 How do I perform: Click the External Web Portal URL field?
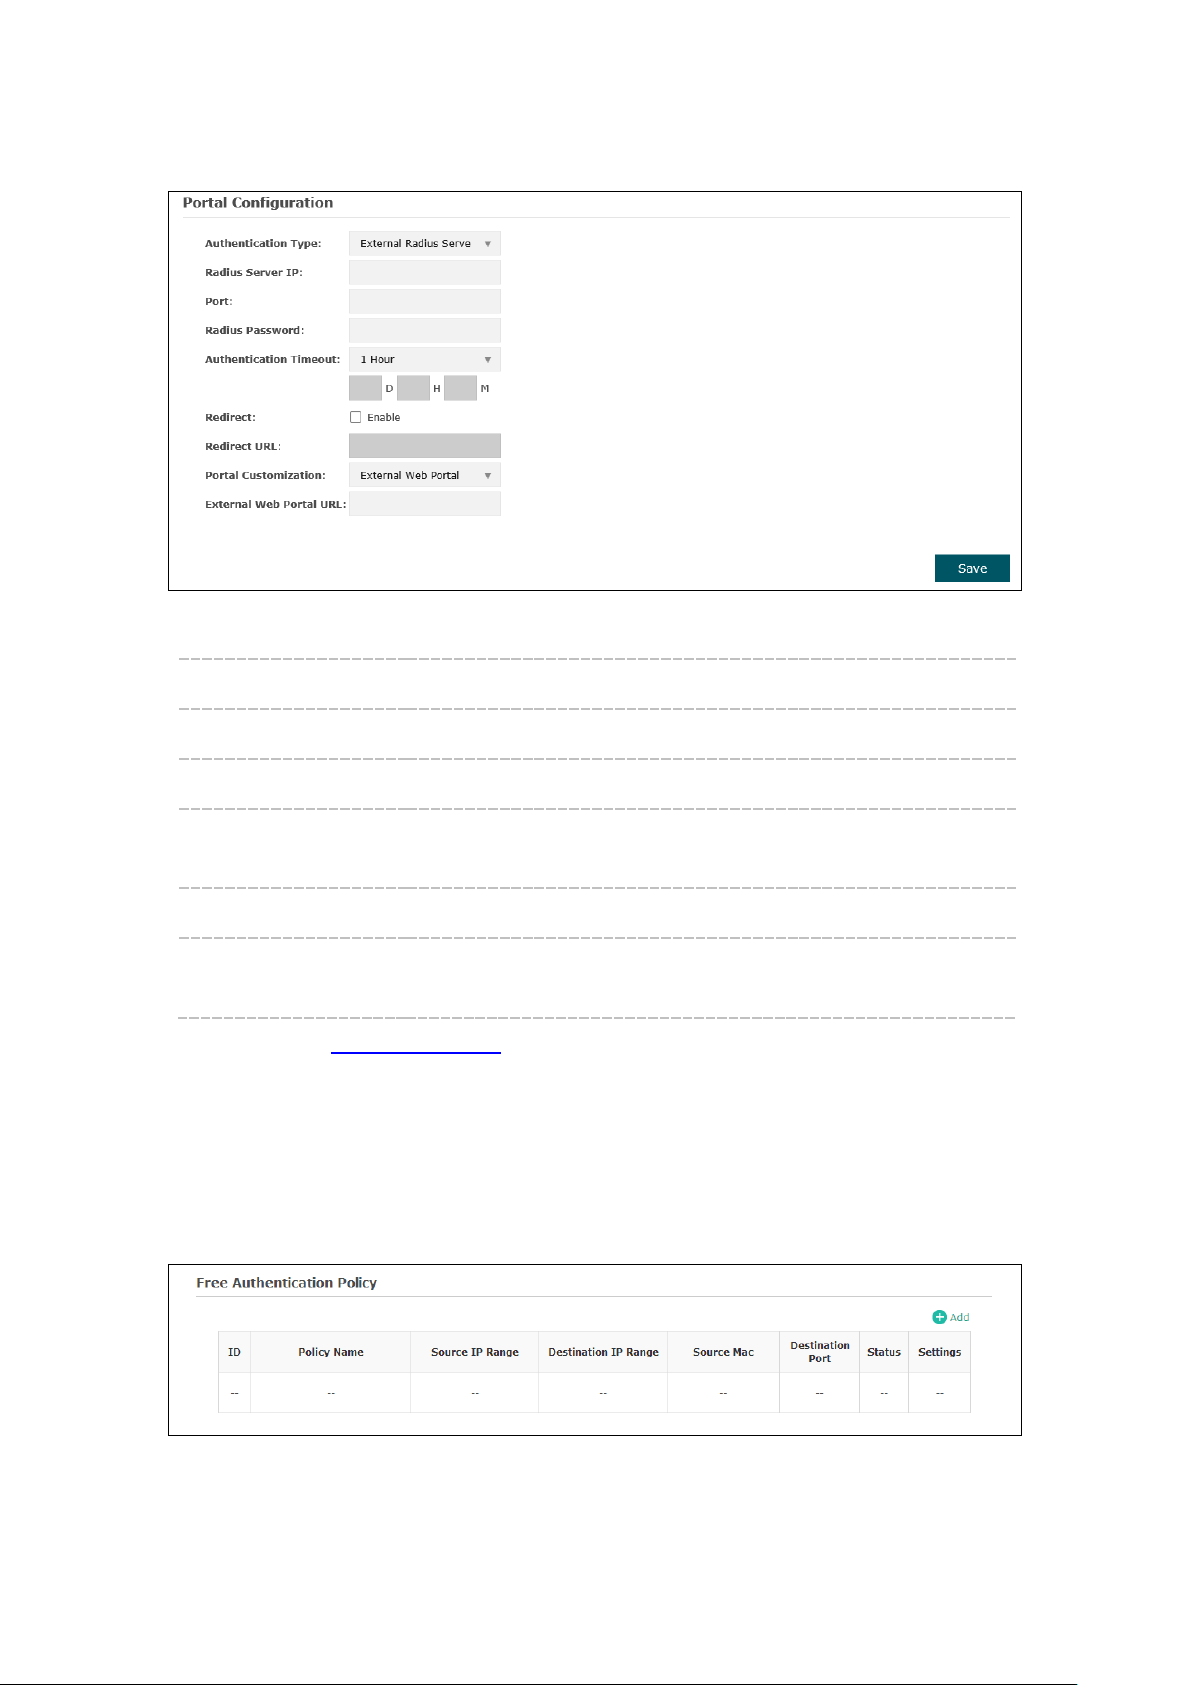[x=424, y=504]
